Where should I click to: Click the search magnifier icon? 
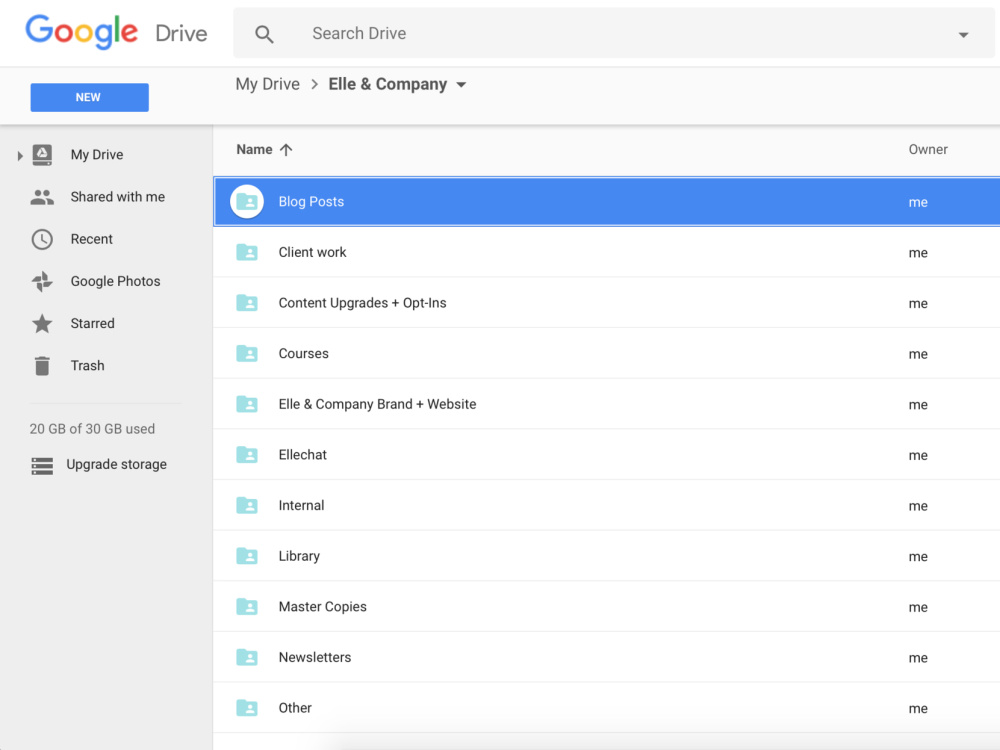(264, 34)
